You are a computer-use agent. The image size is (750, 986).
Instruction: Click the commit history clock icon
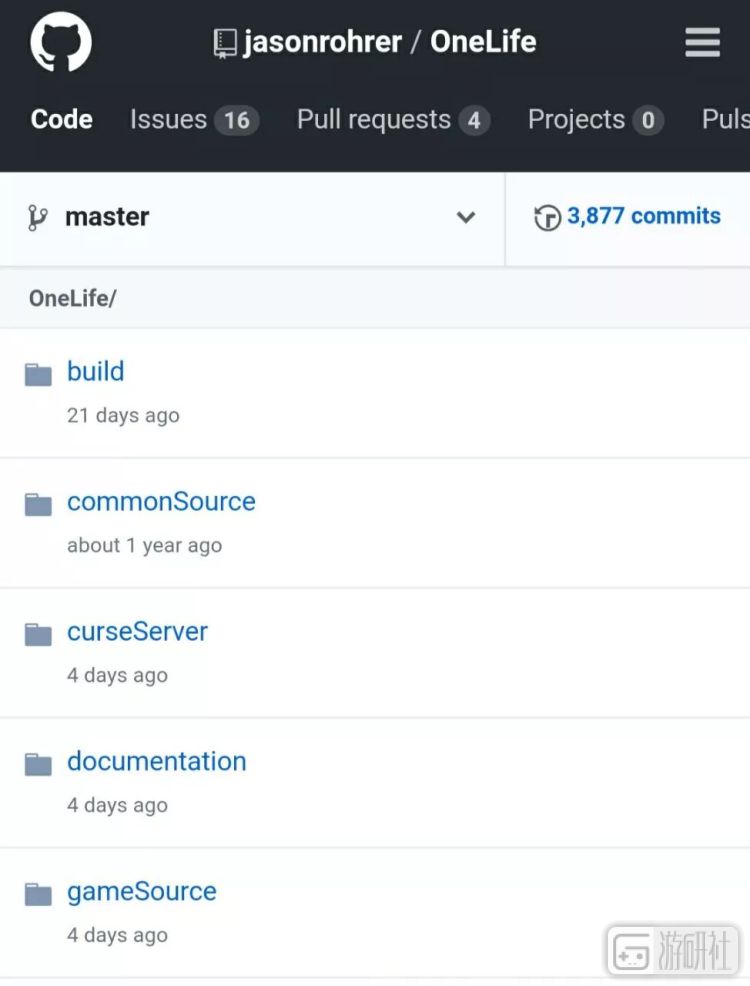(547, 218)
